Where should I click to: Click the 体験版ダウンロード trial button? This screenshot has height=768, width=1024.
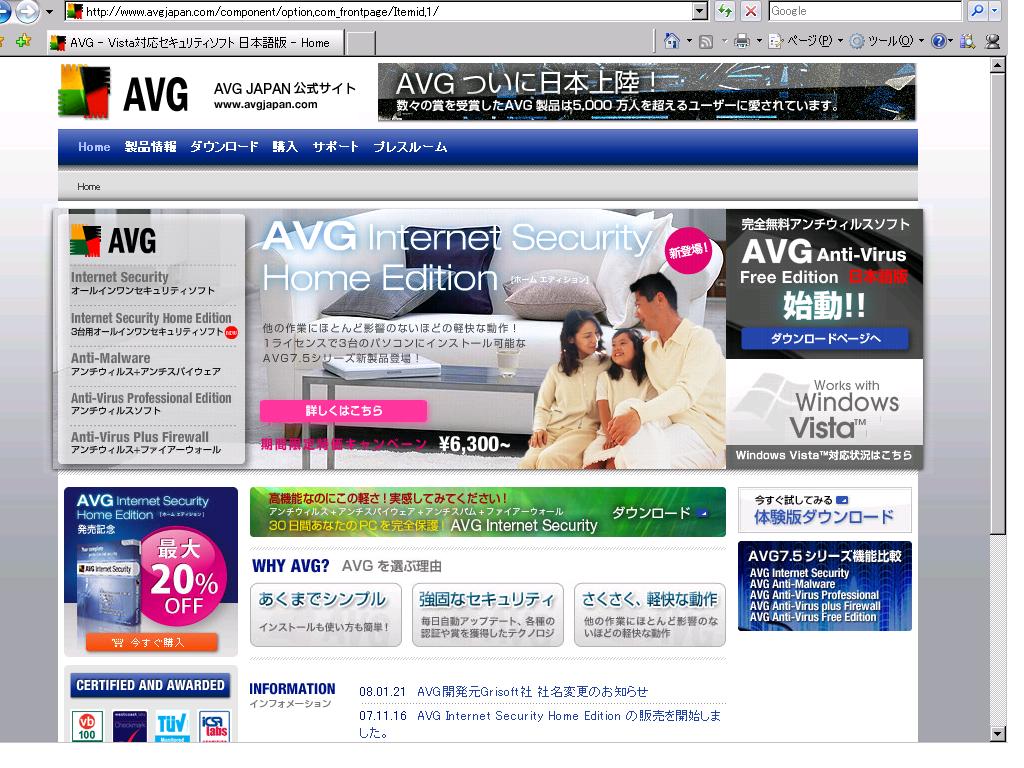click(x=824, y=510)
